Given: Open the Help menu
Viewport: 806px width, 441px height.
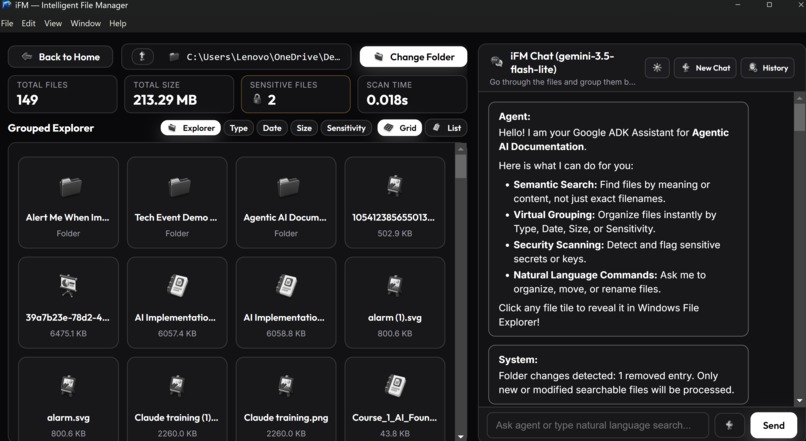Looking at the screenshot, I should coord(118,23).
